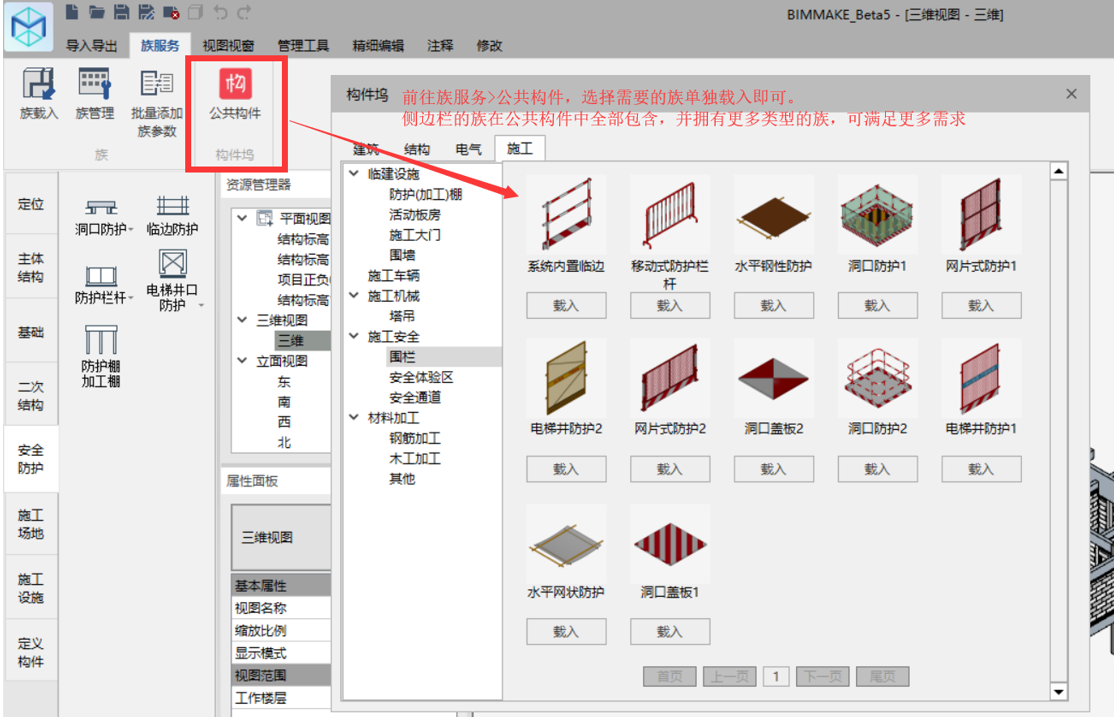Select the 东 elevation view
Viewport: 1114px width, 717px height.
[284, 382]
